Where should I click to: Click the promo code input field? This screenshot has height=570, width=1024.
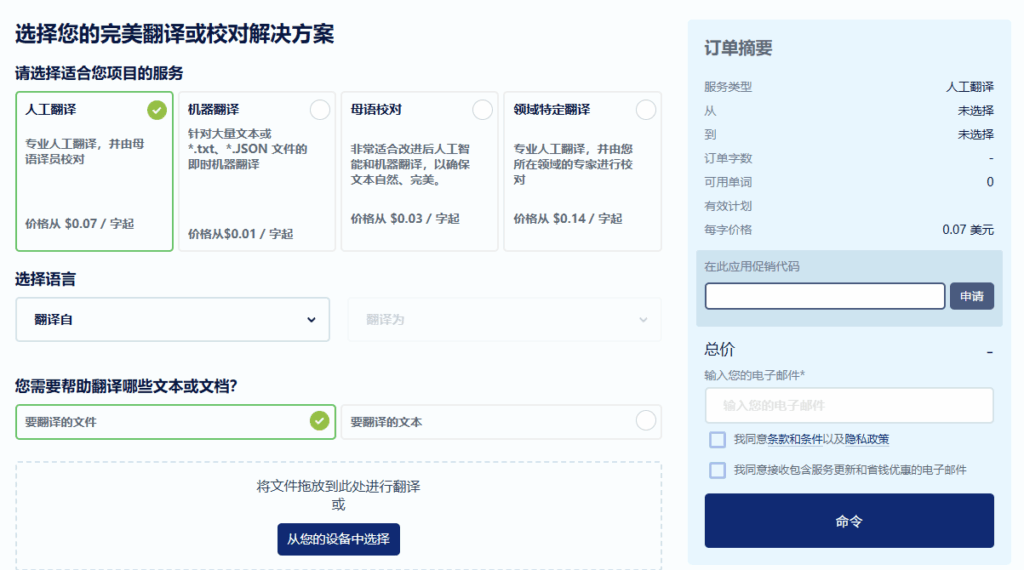point(824,296)
